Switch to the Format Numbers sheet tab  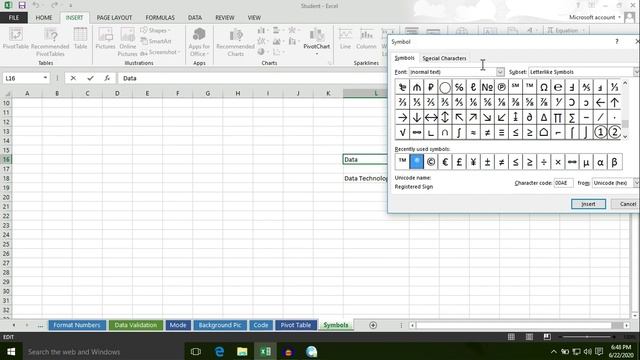pos(77,325)
